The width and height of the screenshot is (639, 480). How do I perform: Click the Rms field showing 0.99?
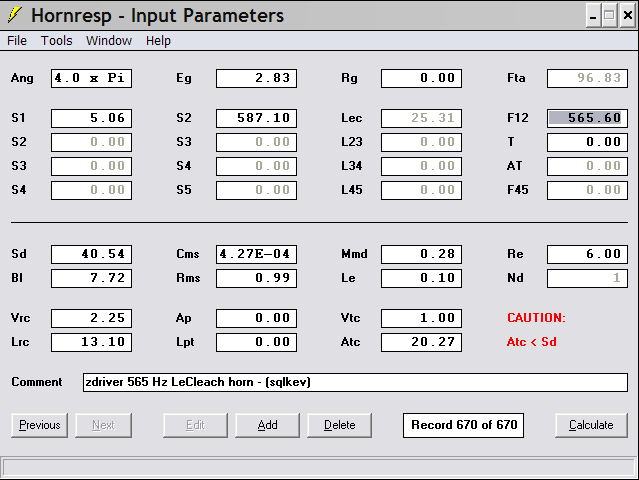pos(256,278)
